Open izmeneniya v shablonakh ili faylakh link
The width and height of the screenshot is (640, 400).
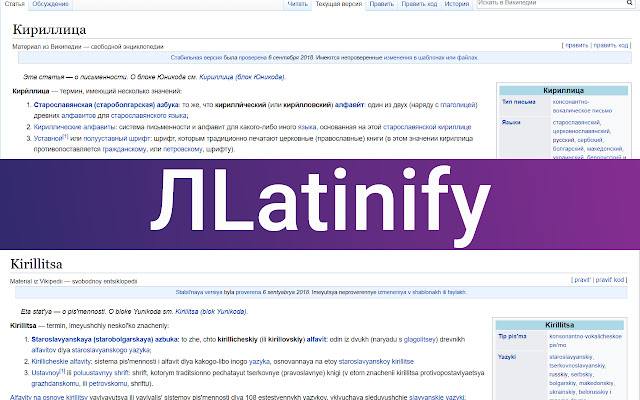coord(422,292)
